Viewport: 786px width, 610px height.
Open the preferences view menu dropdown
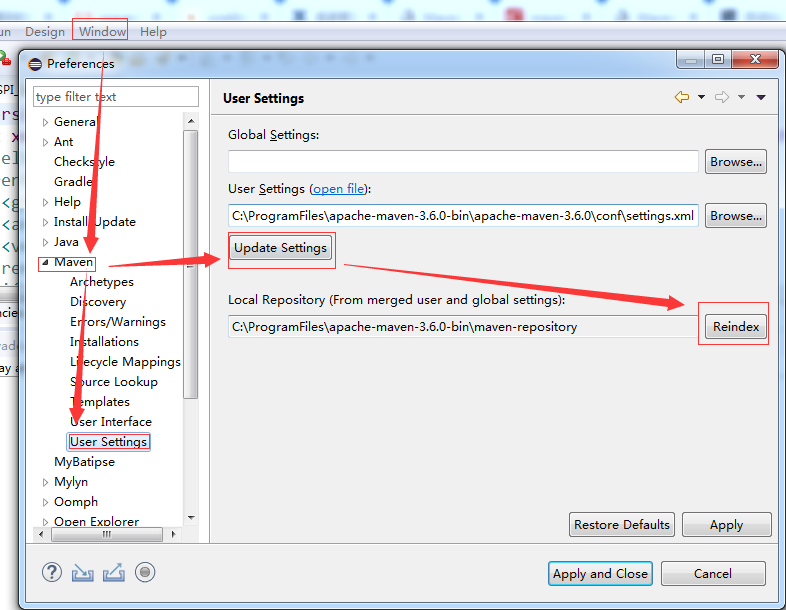click(761, 97)
